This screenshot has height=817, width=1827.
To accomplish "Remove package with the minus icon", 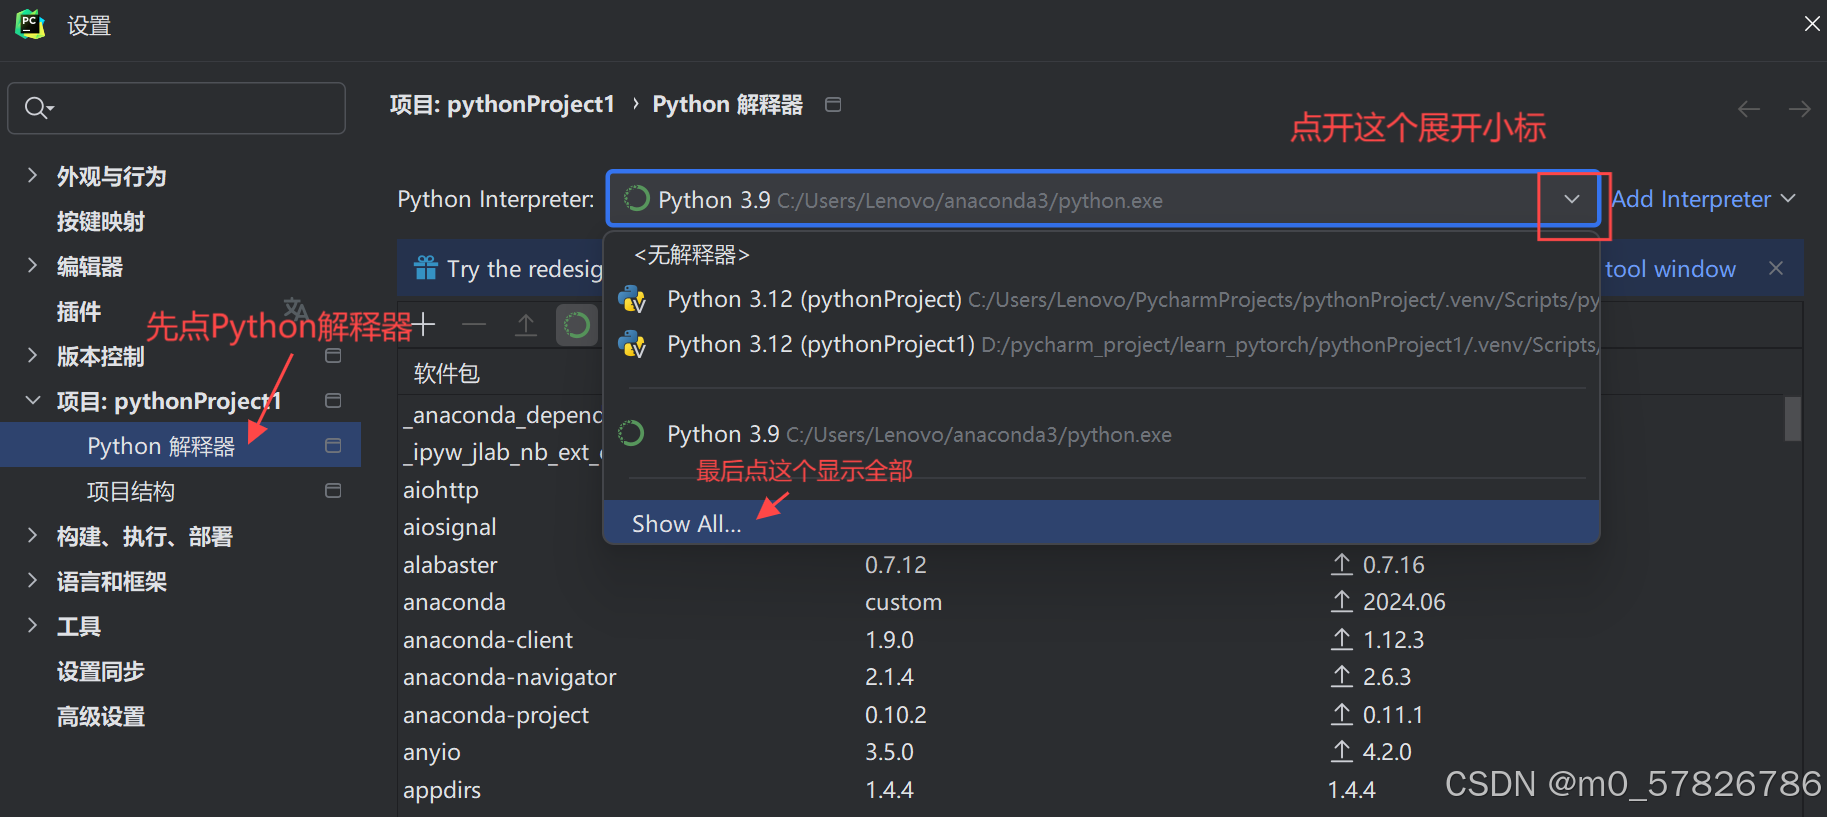I will pyautogui.click(x=474, y=324).
